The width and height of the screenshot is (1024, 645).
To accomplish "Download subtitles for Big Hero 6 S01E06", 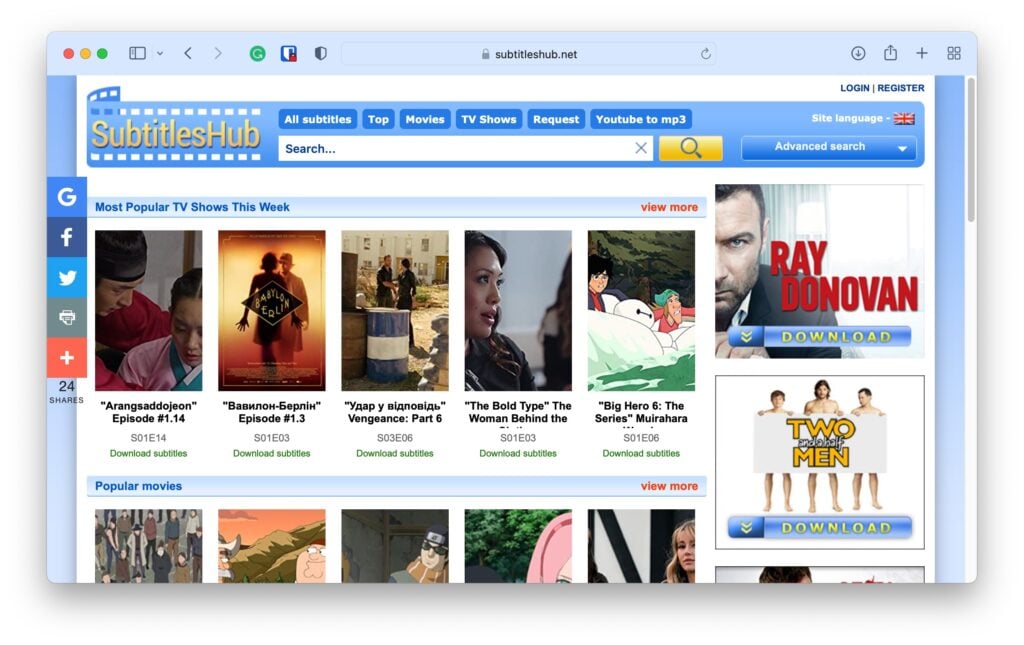I will coord(641,453).
